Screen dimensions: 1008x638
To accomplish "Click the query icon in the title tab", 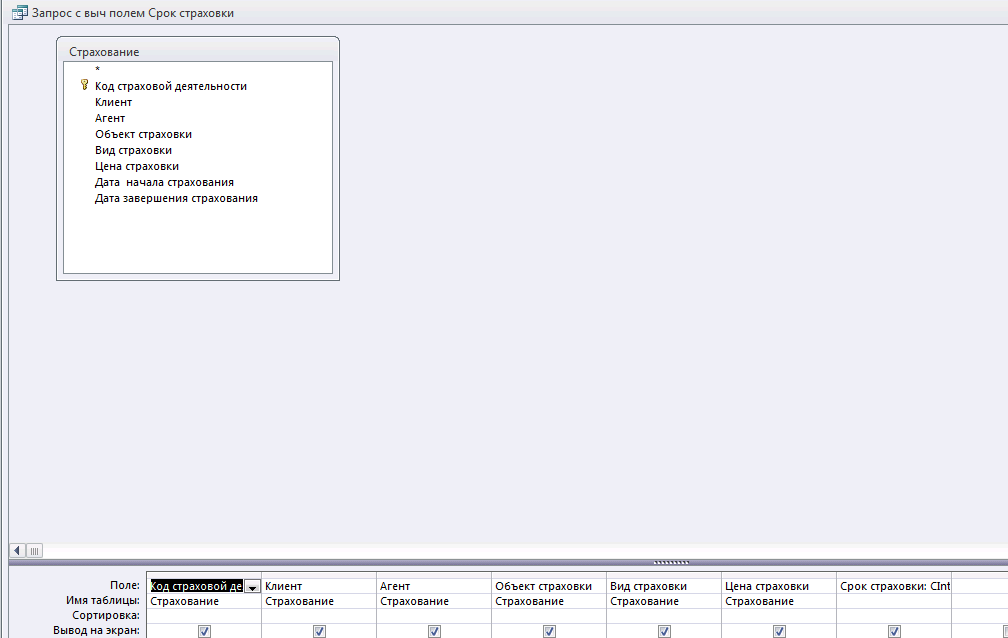I will [x=17, y=13].
